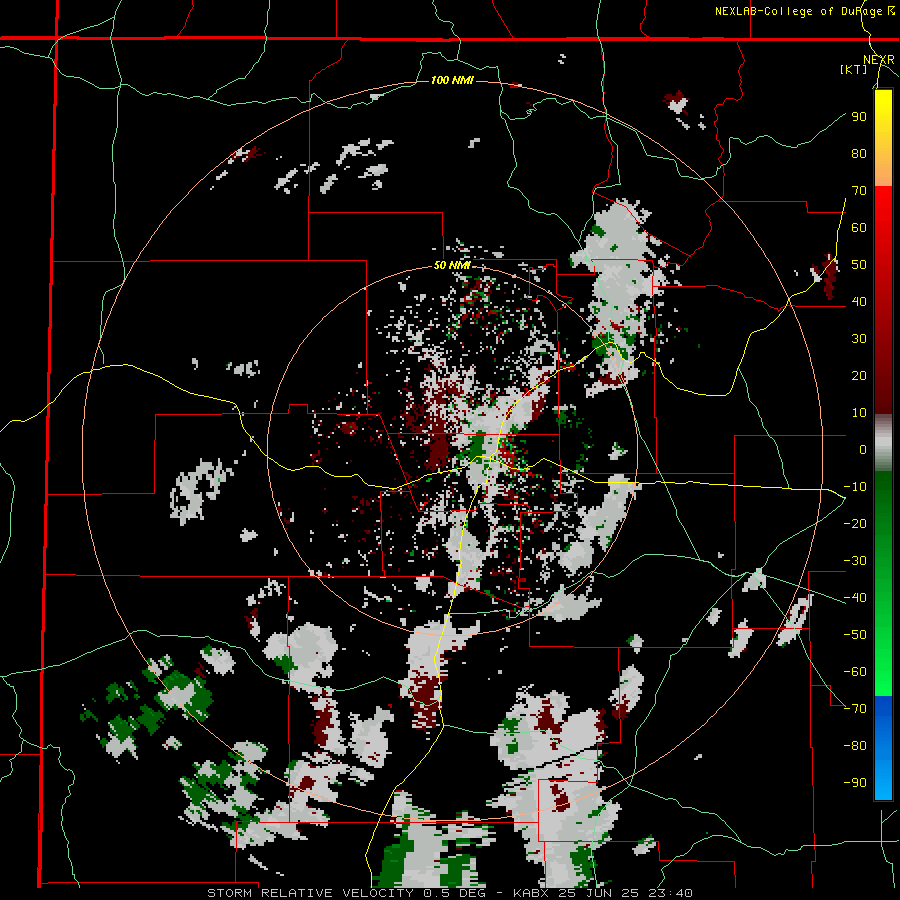The height and width of the screenshot is (900, 900).
Task: Click the -40 value on velocity scale
Action: pos(855,598)
